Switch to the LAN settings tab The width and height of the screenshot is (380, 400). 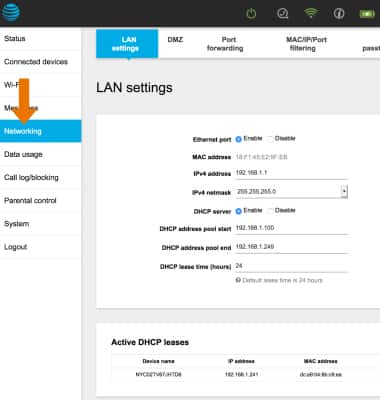tap(127, 44)
